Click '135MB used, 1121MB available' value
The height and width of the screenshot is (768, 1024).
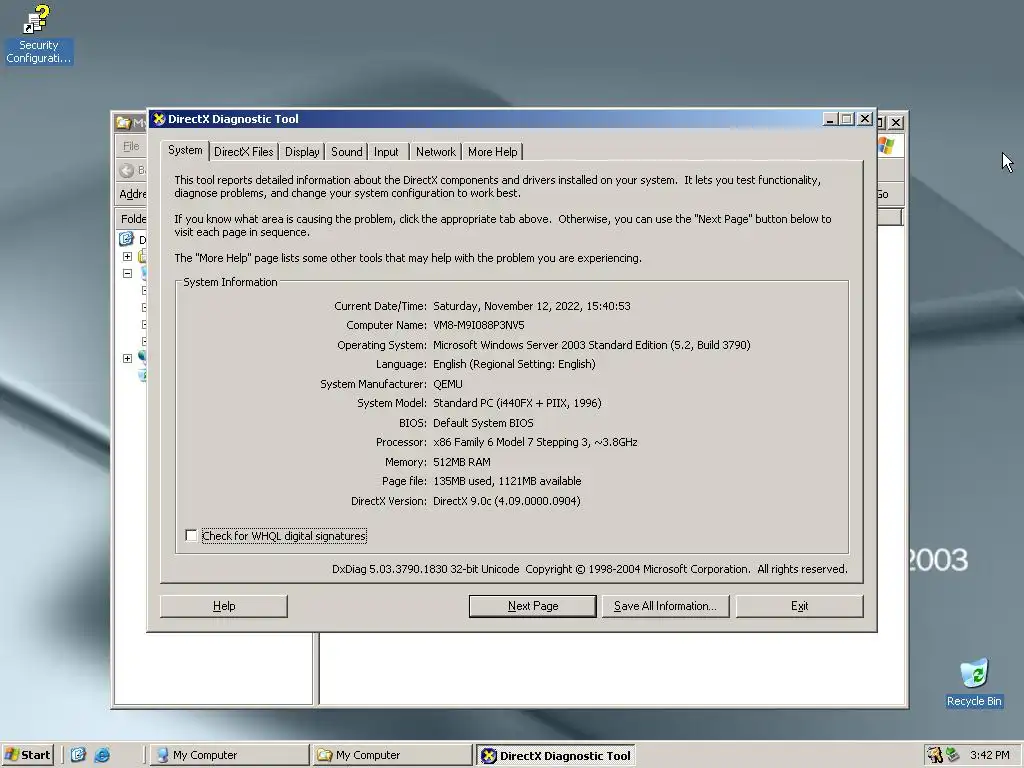pyautogui.click(x=507, y=481)
